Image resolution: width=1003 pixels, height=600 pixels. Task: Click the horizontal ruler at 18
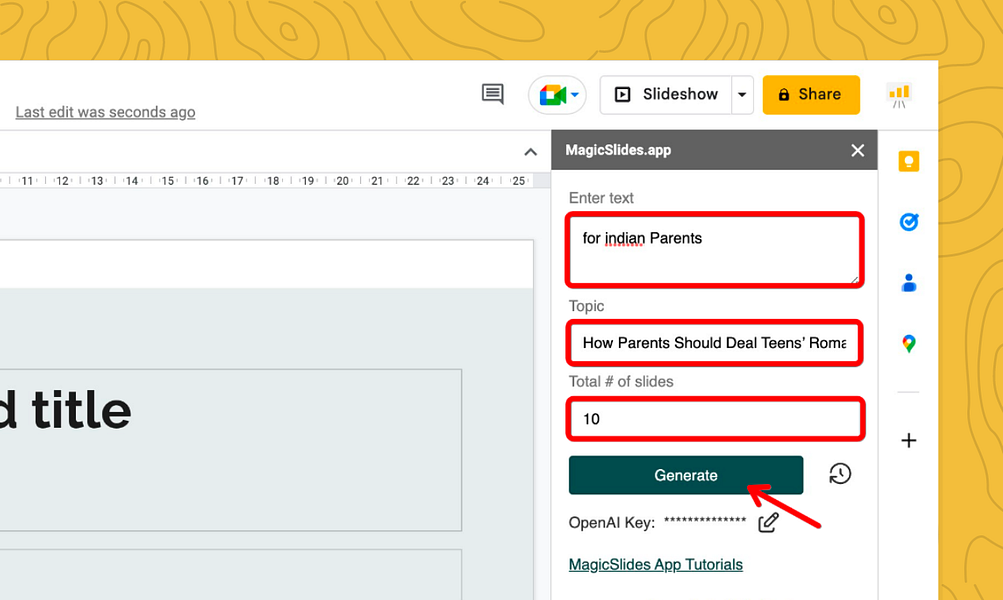tap(273, 181)
